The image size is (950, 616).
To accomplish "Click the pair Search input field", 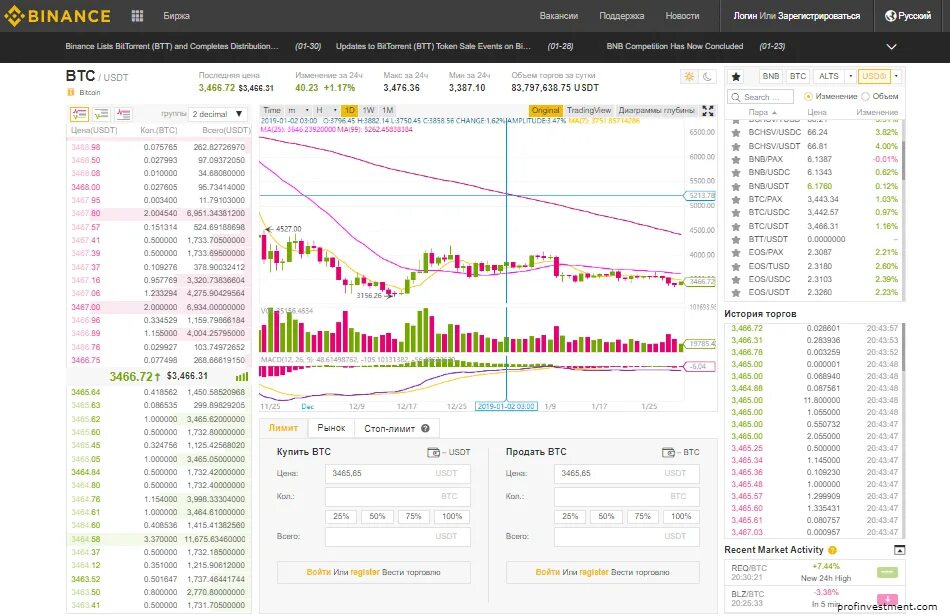I will (x=762, y=97).
